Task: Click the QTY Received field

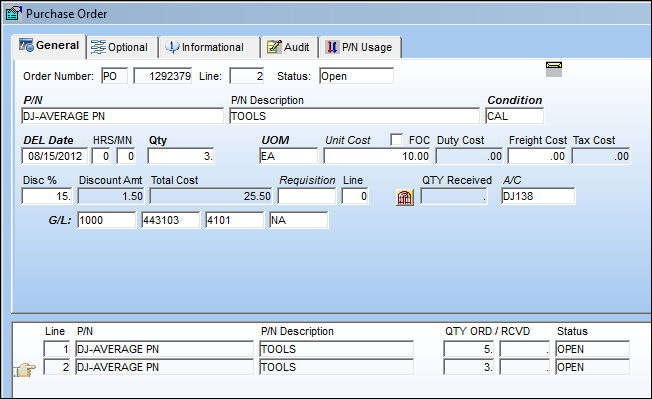Action: [454, 196]
